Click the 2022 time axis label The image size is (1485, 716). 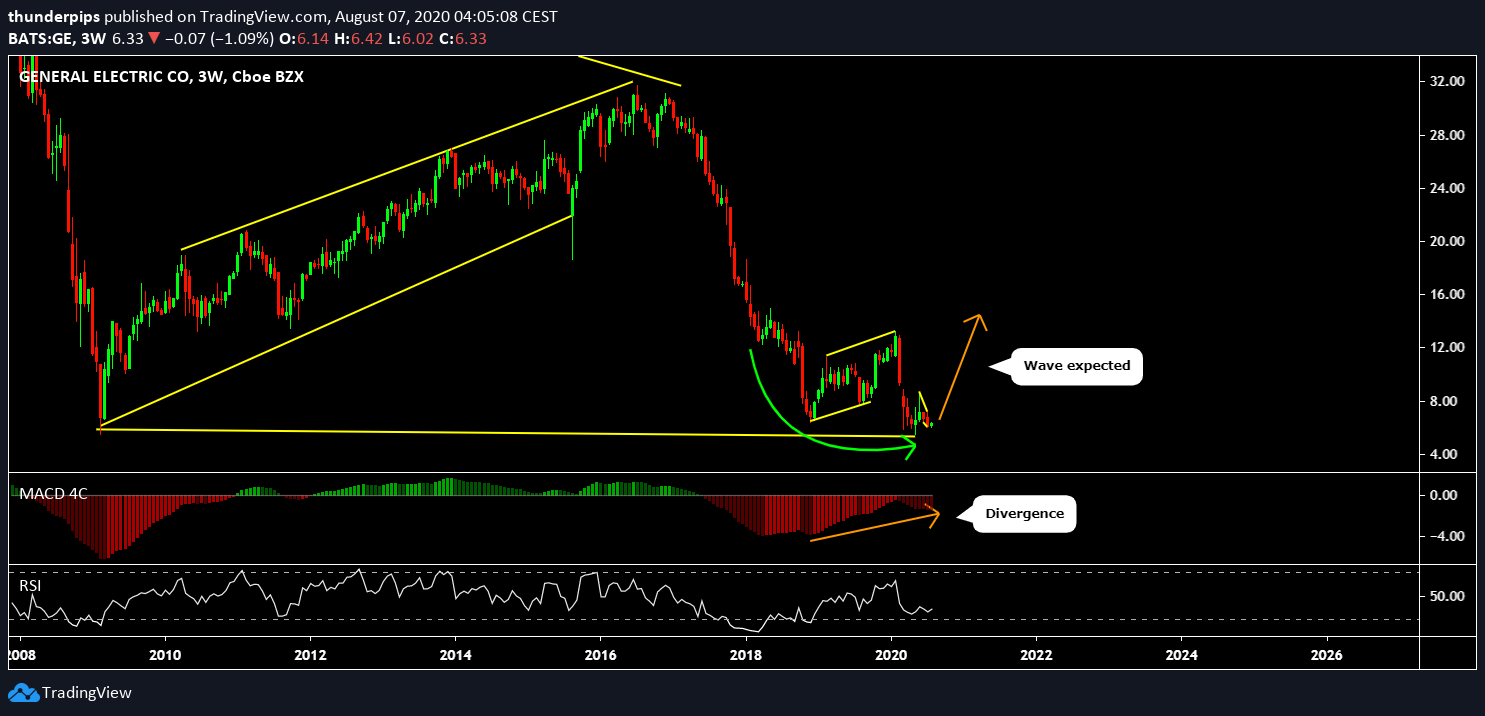(x=1036, y=656)
